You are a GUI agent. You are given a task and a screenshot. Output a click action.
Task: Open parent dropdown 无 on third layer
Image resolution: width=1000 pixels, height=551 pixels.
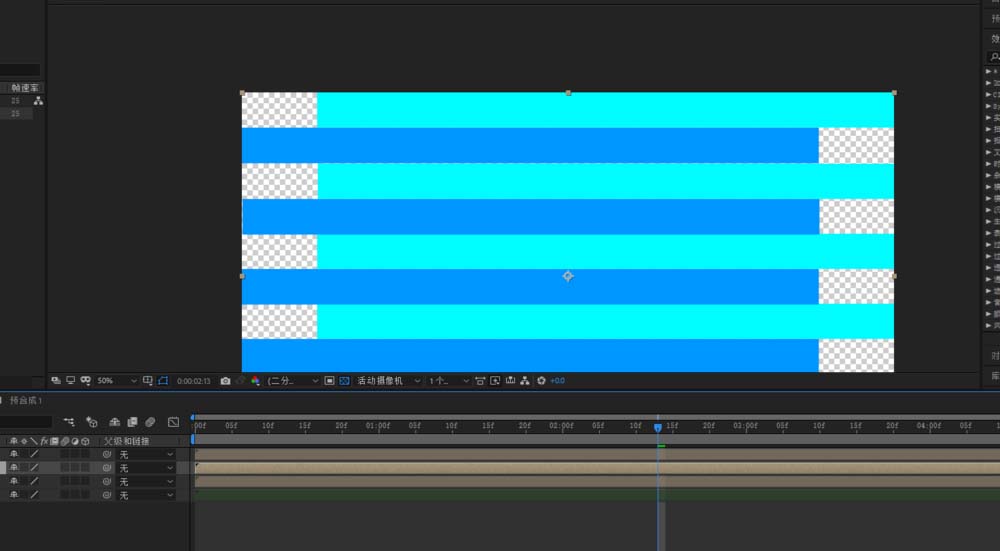coord(146,481)
